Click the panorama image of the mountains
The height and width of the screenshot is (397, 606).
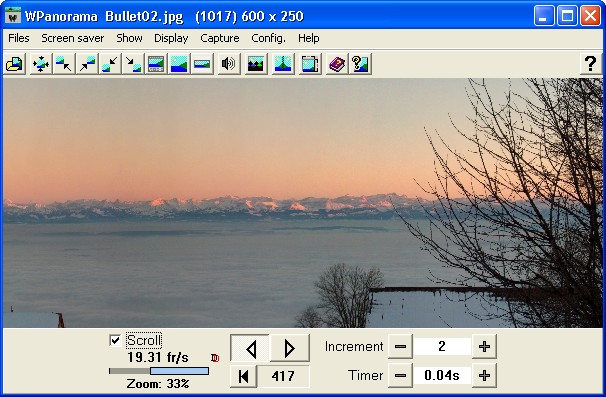(x=303, y=203)
